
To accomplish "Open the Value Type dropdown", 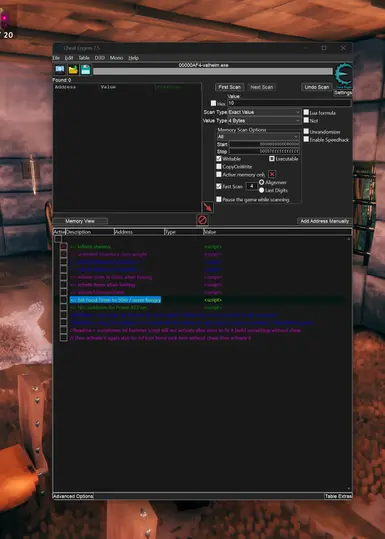I will click(x=264, y=121).
